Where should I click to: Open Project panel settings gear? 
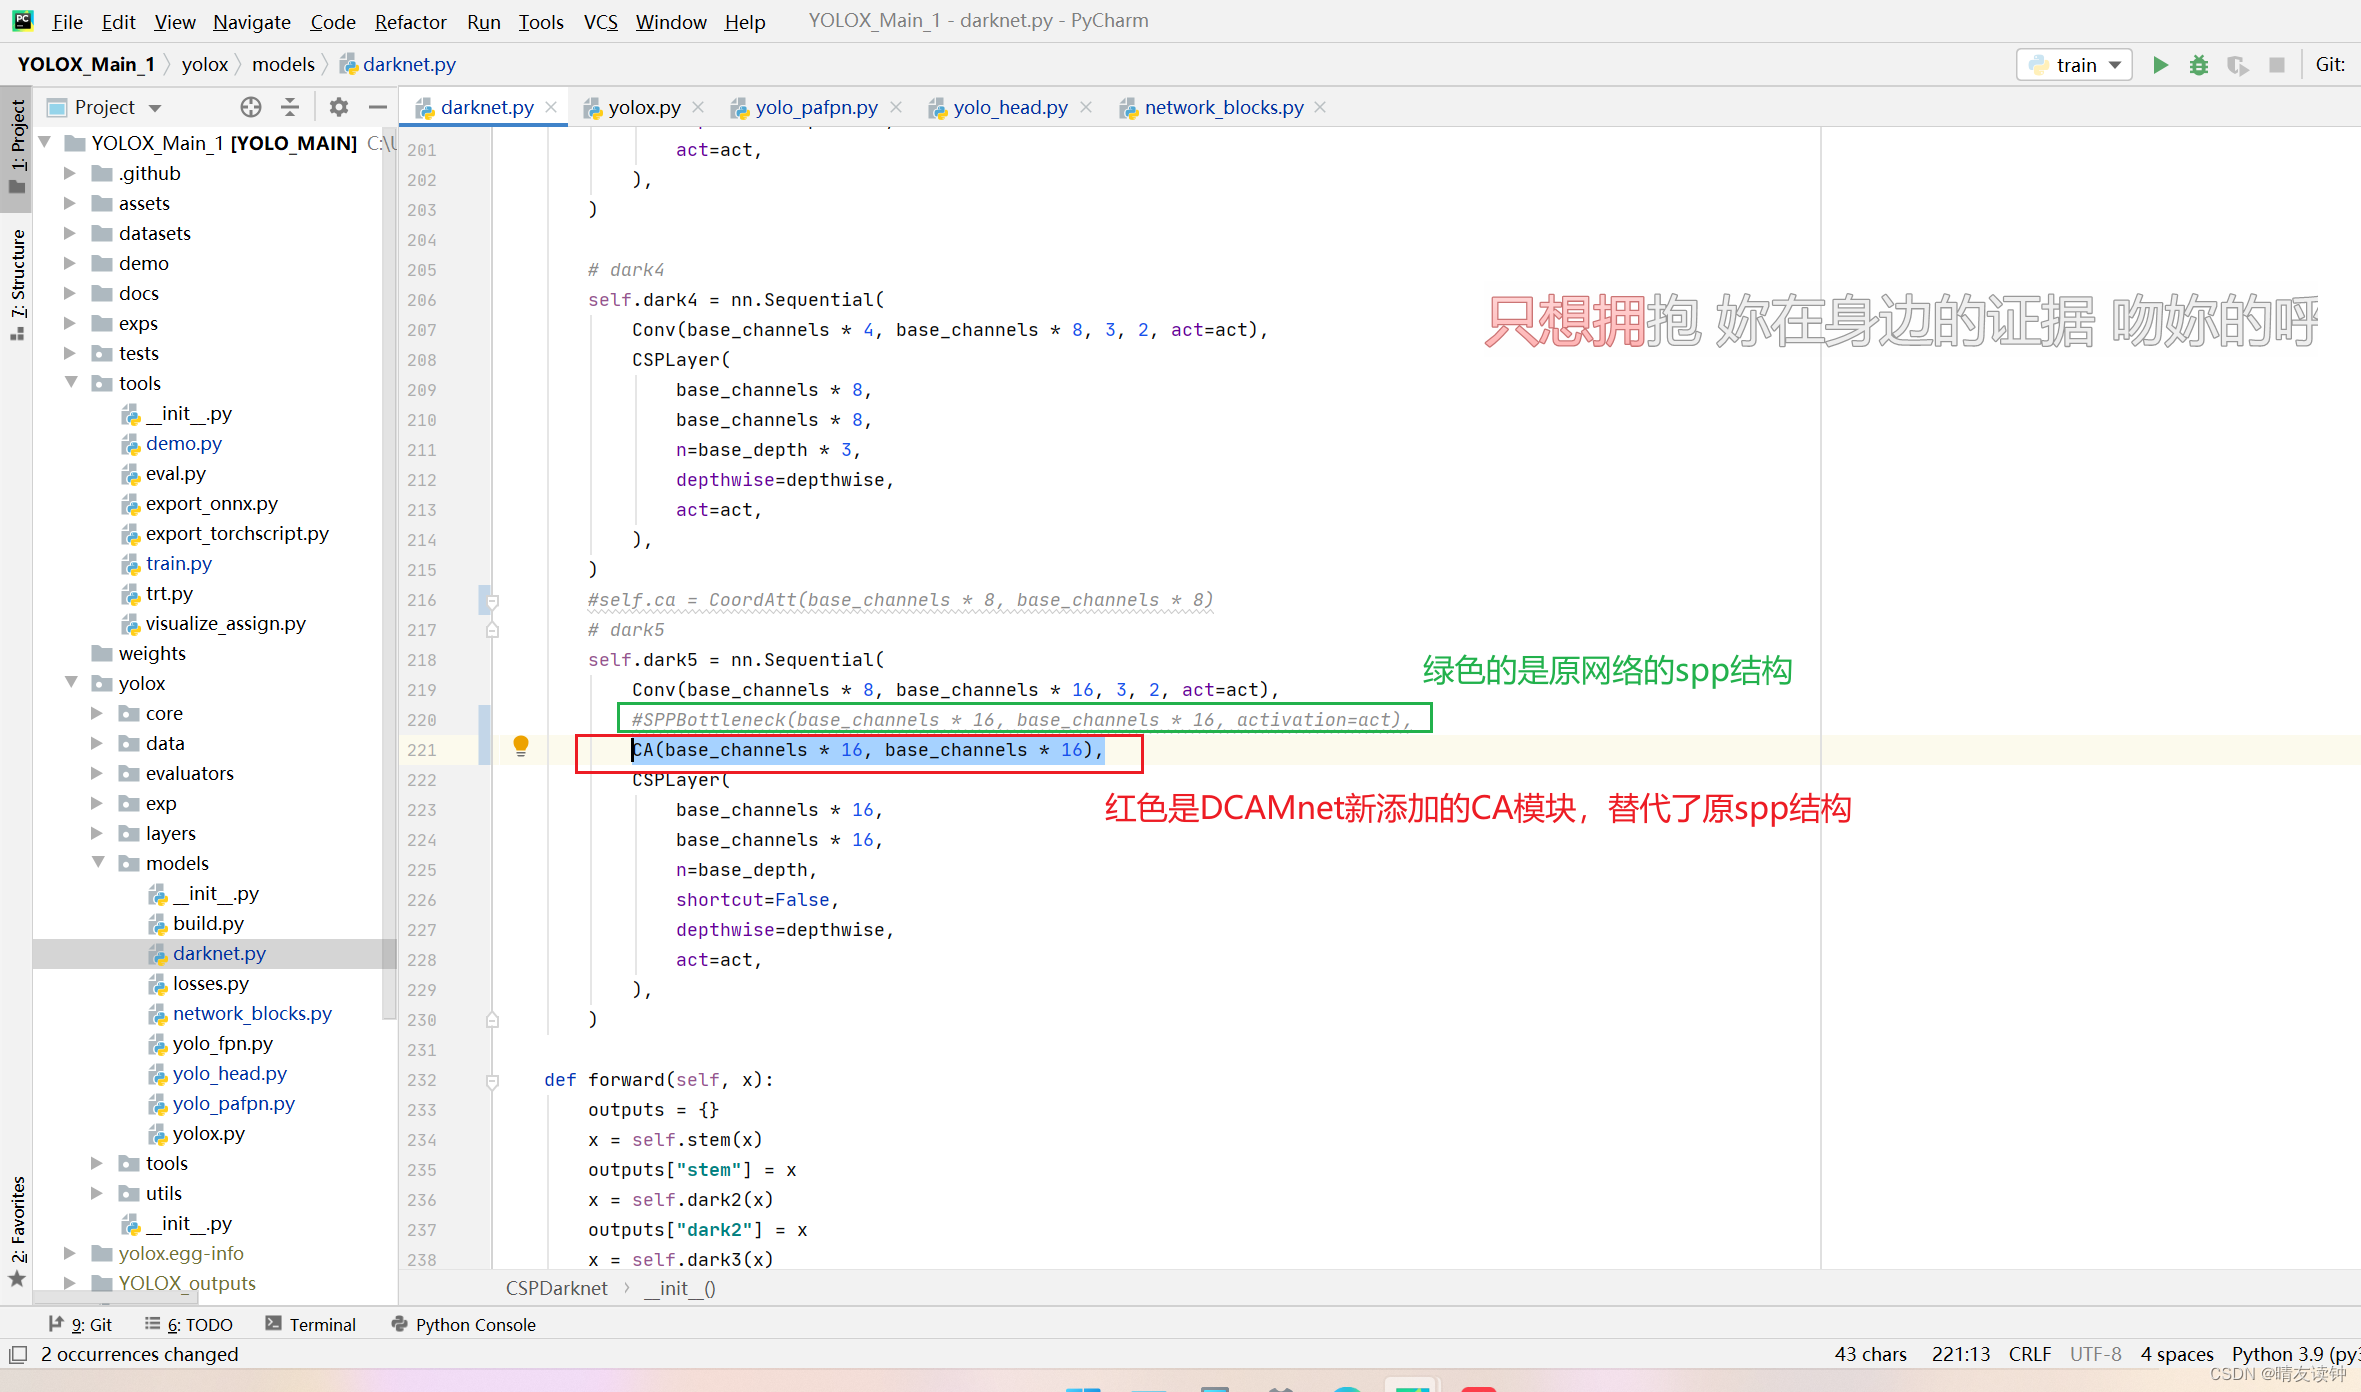[x=339, y=107]
